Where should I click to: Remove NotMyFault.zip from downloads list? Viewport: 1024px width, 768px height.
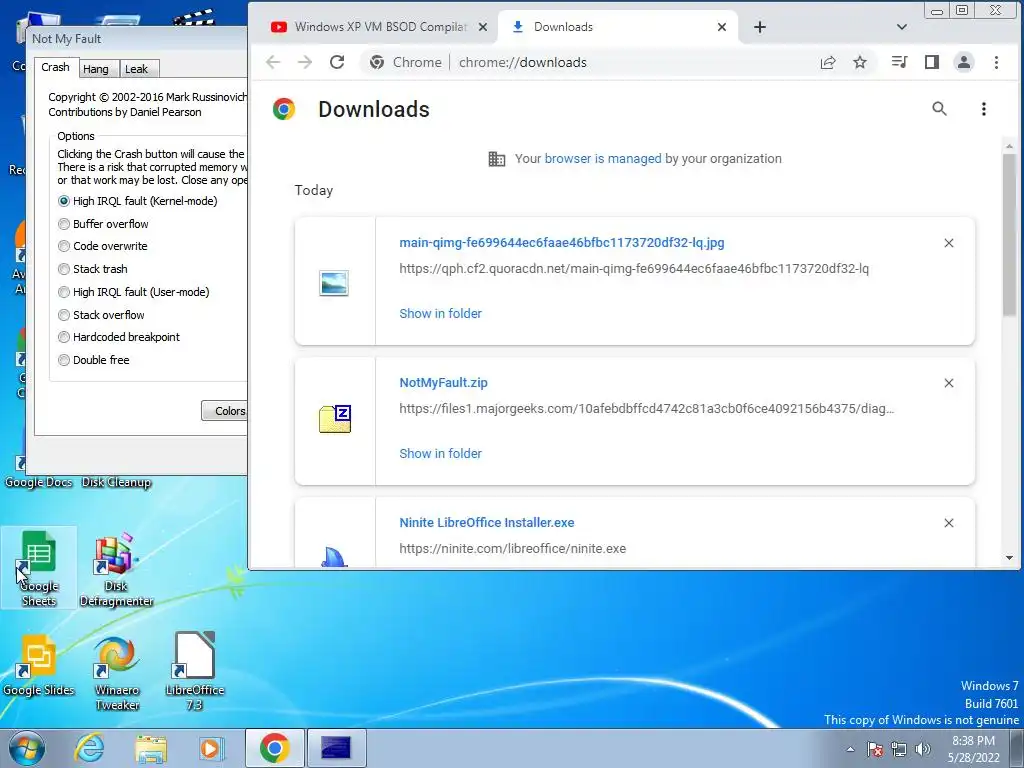(949, 383)
